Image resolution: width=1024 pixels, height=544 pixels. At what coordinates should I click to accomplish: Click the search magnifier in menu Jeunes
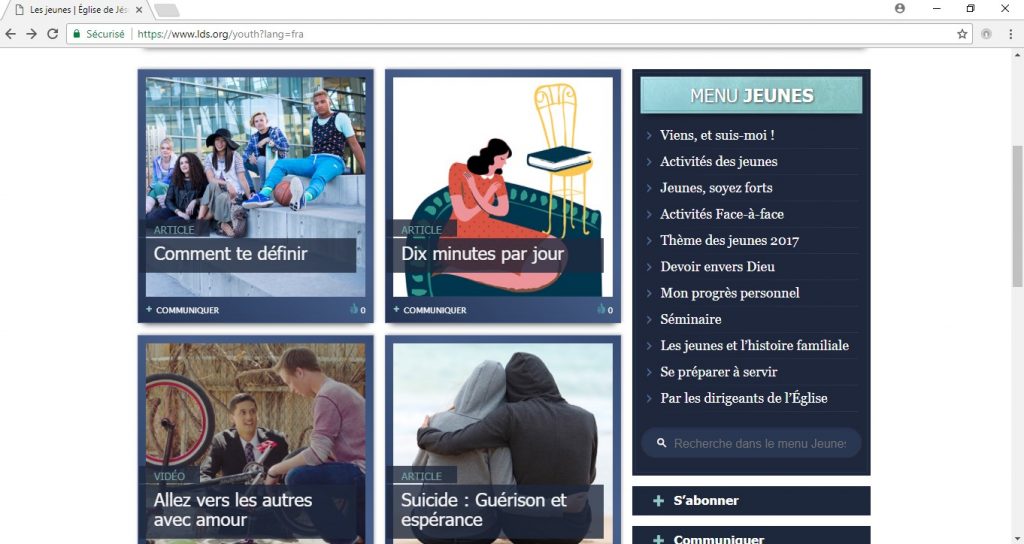(x=662, y=443)
